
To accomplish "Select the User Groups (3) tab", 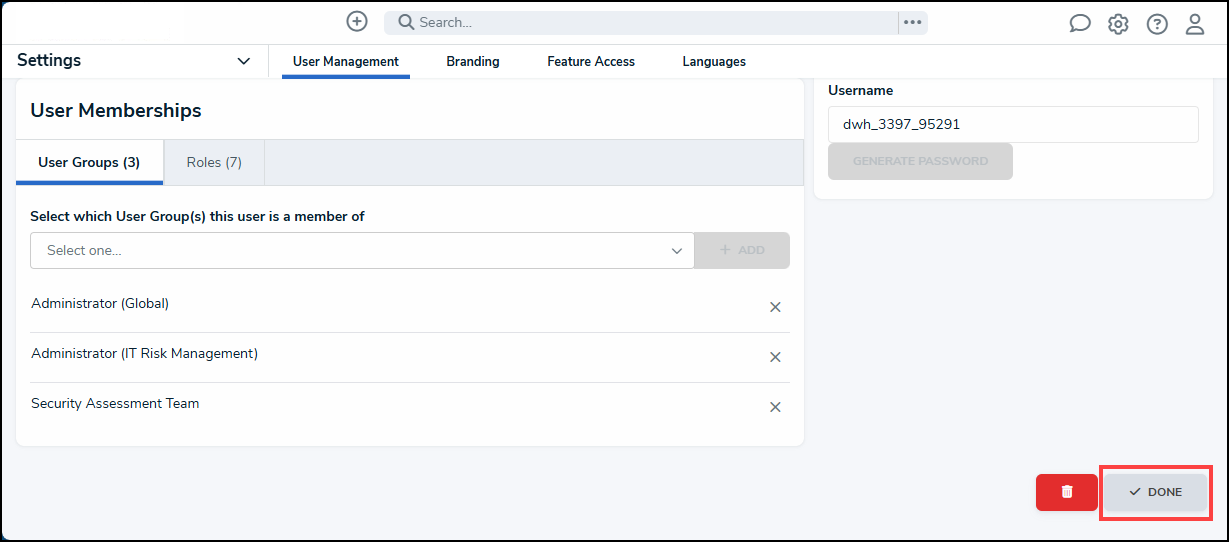I will (x=89, y=162).
